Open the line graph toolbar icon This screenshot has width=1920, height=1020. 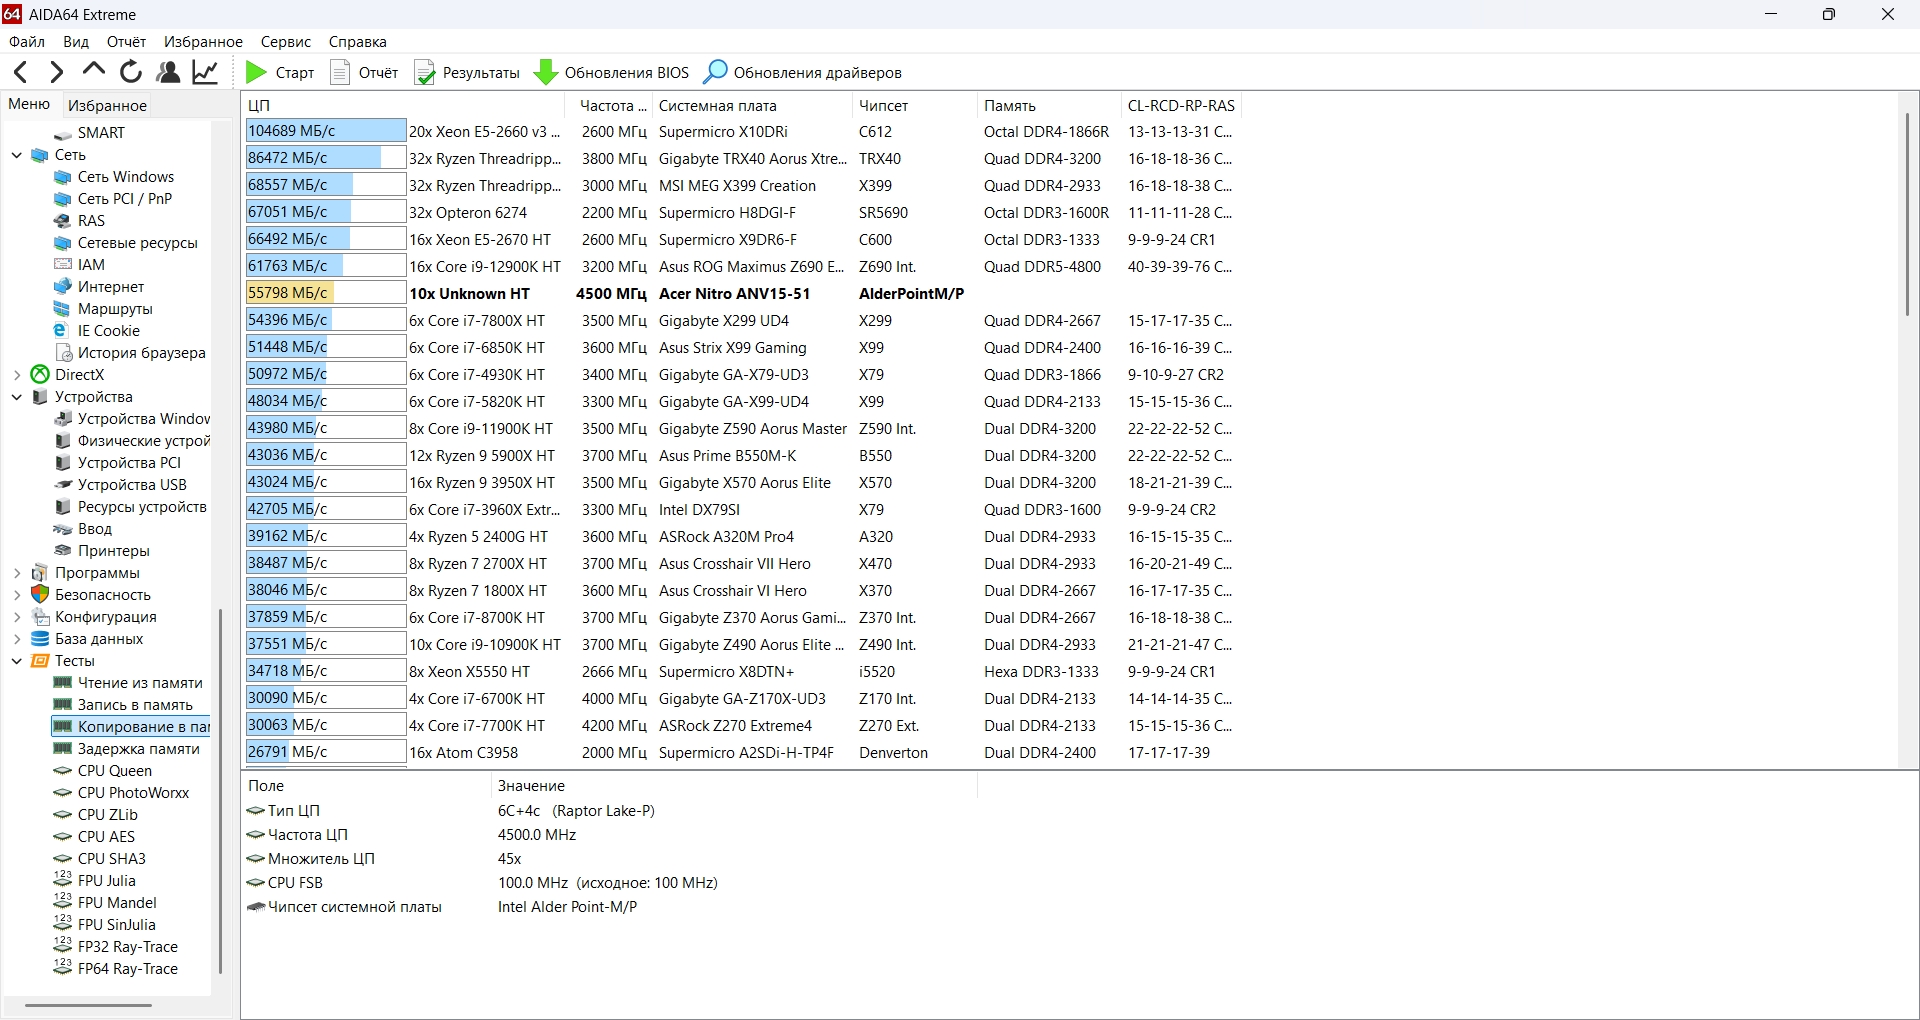[x=205, y=72]
